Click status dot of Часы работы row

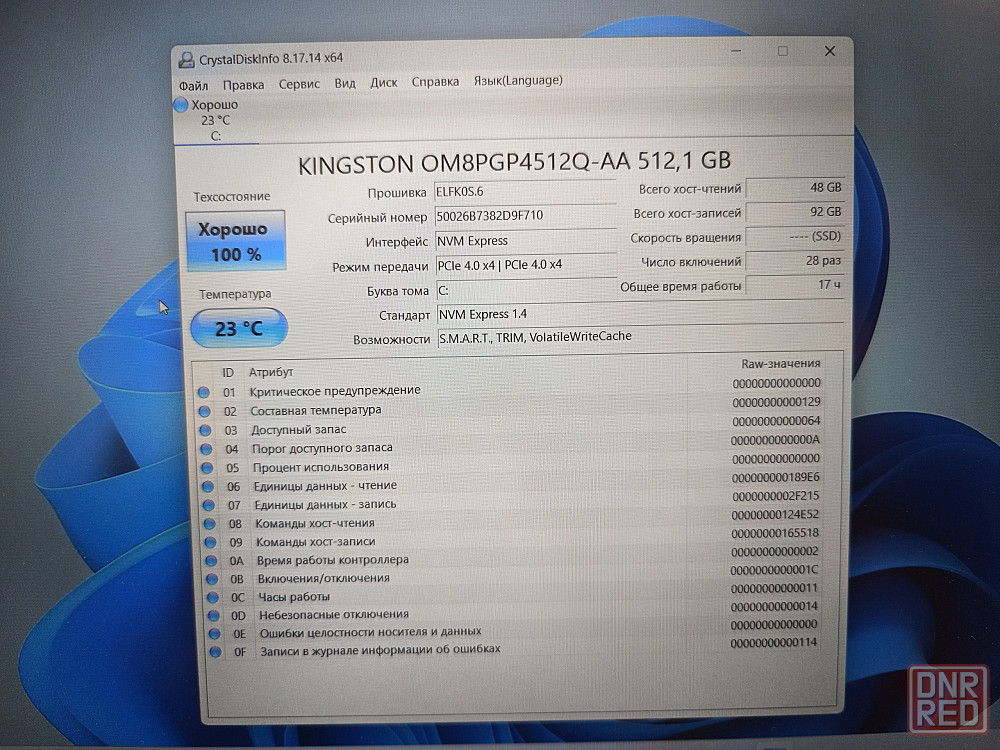[x=212, y=598]
